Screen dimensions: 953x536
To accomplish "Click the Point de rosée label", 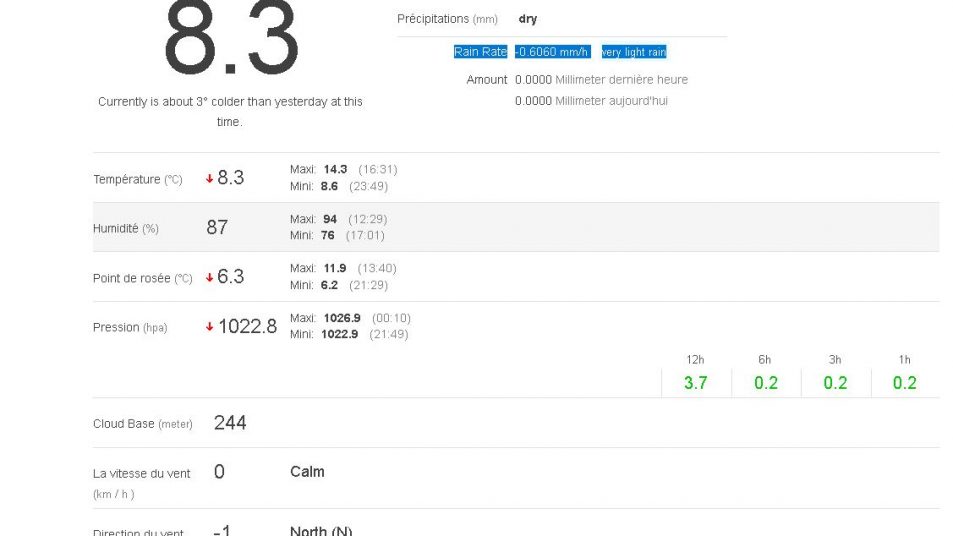I will tap(142, 279).
